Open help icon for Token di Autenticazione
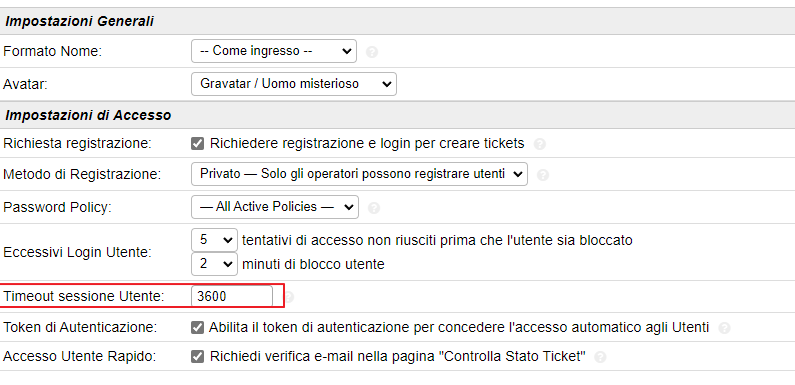795x385 pixels. pyautogui.click(x=724, y=328)
